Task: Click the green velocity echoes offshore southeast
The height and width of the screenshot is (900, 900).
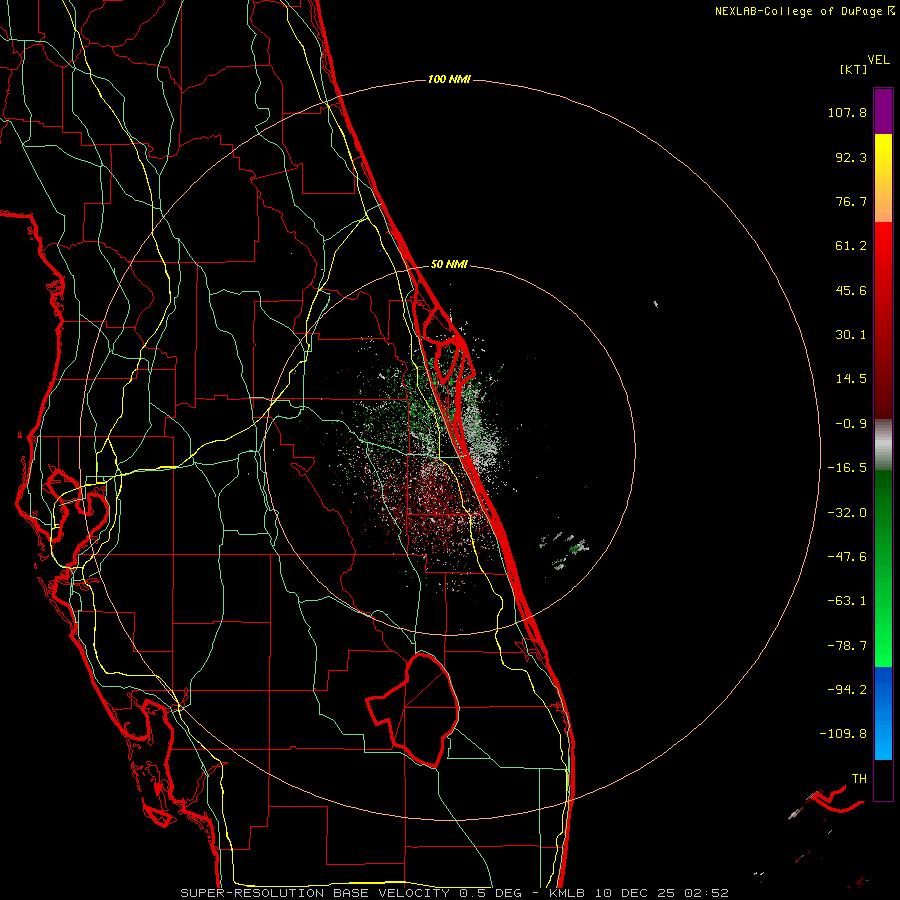Action: (564, 550)
